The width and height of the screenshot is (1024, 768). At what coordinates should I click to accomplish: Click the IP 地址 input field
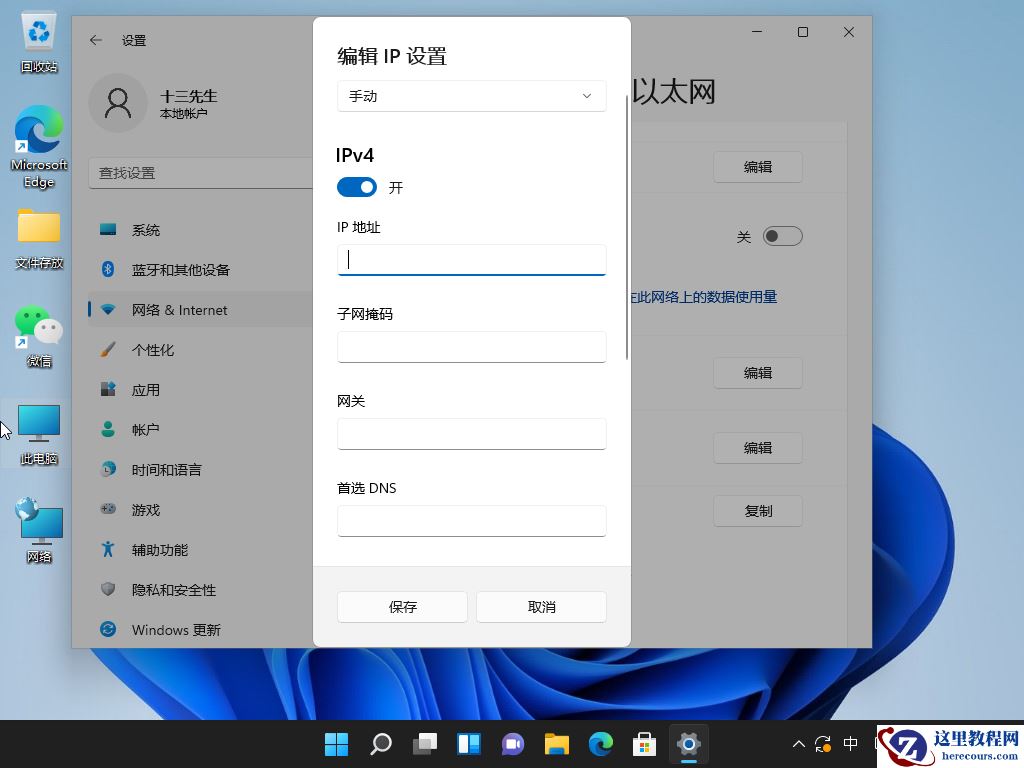click(x=471, y=259)
